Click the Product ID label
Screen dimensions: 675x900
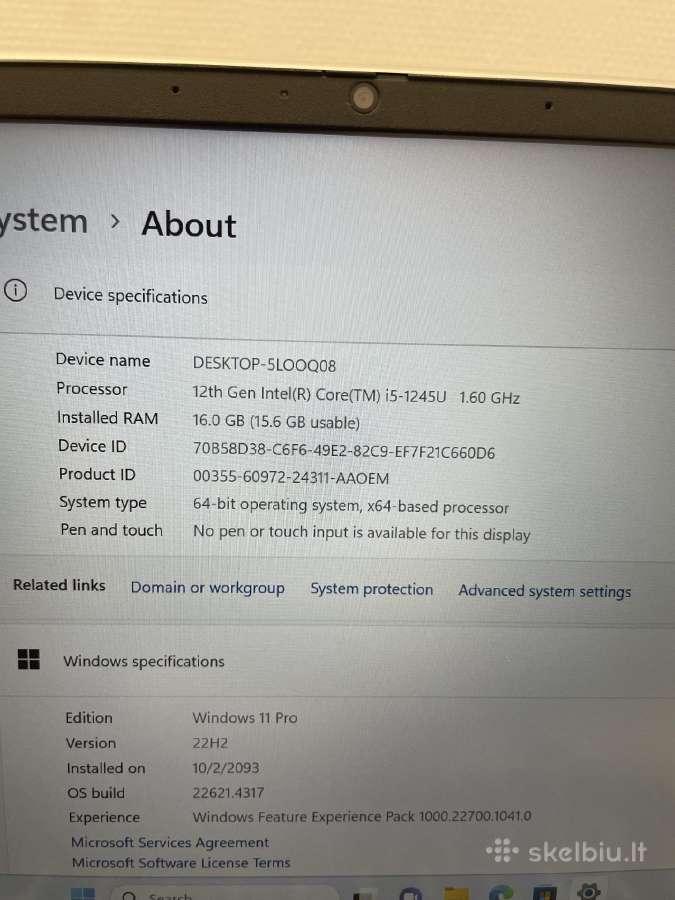click(x=97, y=474)
